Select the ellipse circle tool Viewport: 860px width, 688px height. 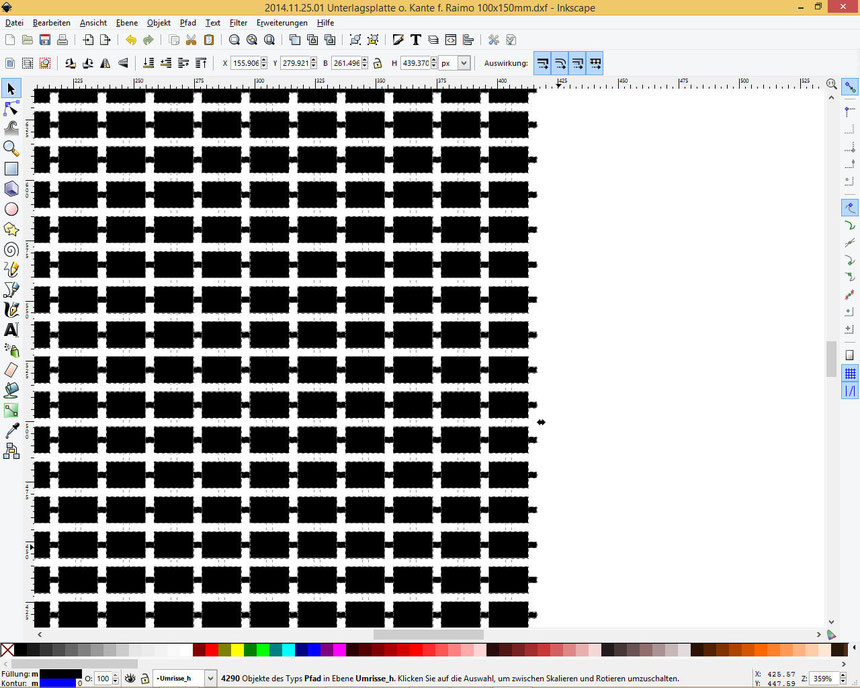point(11,209)
